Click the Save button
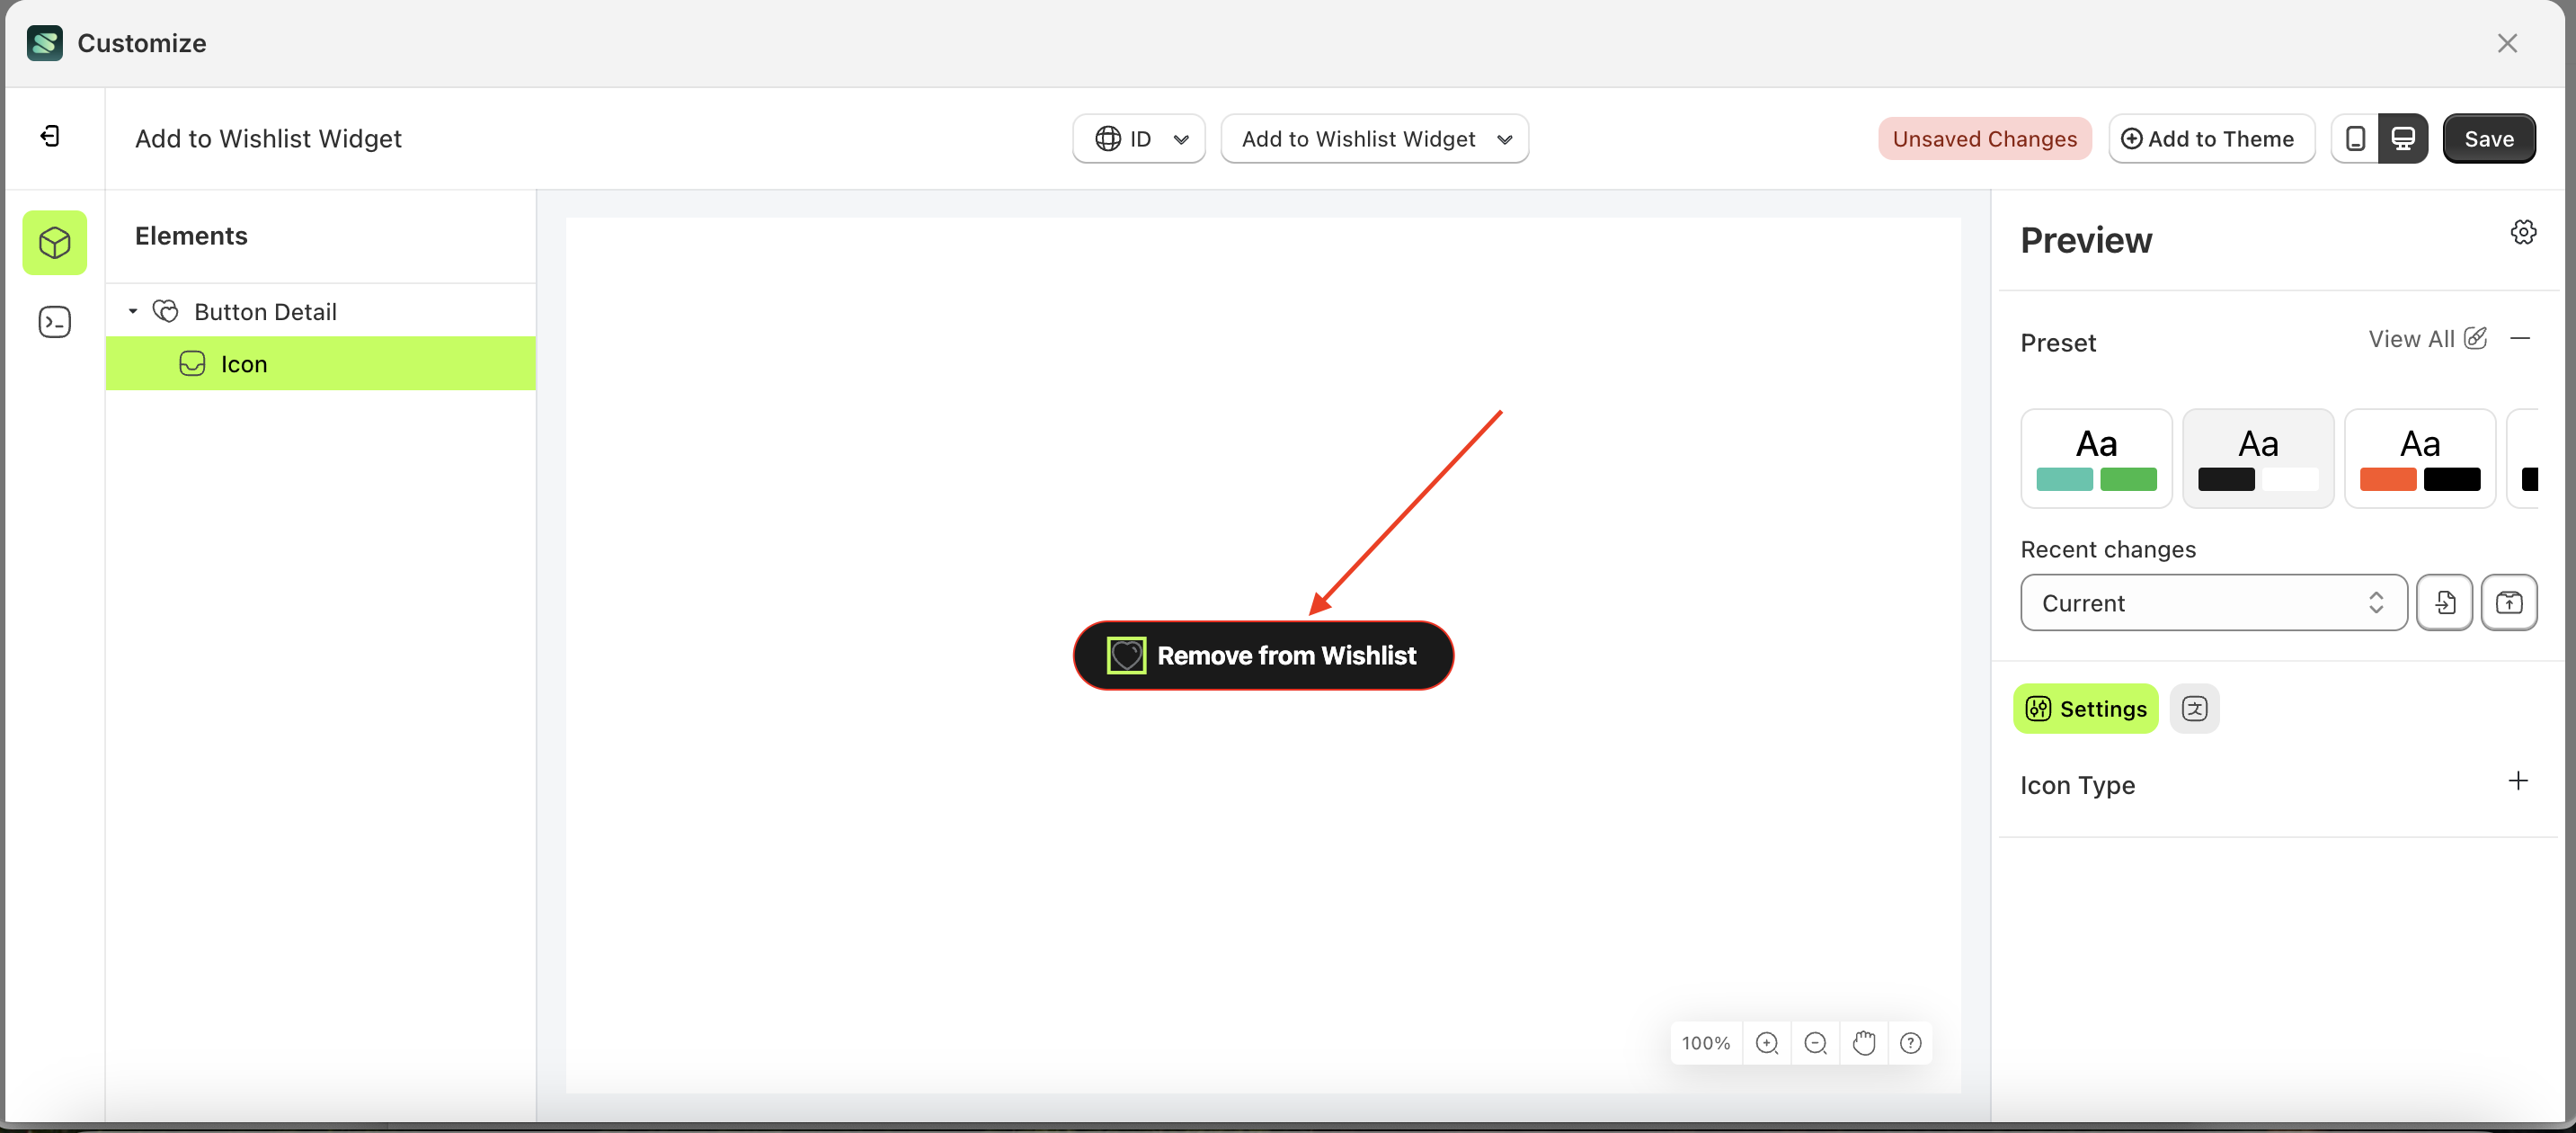This screenshot has width=2576, height=1133. pyautogui.click(x=2489, y=138)
